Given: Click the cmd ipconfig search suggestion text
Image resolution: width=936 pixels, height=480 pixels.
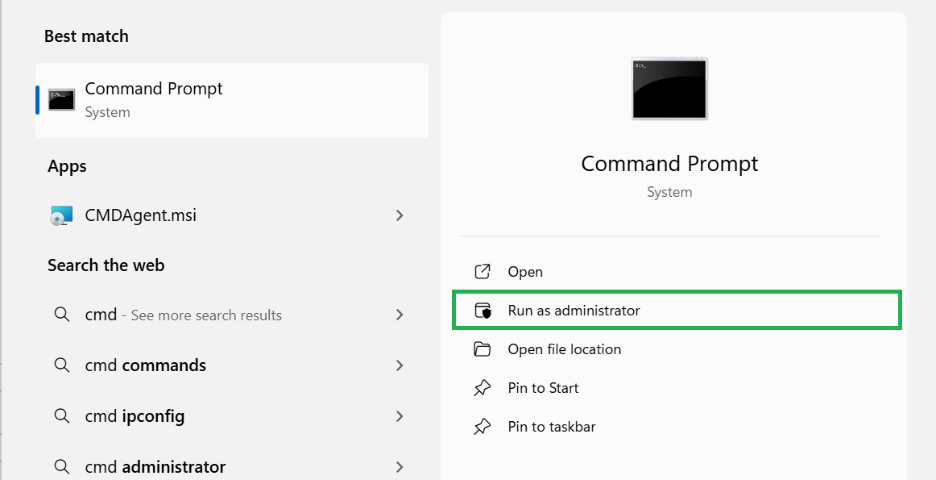Looking at the screenshot, I should pos(135,416).
